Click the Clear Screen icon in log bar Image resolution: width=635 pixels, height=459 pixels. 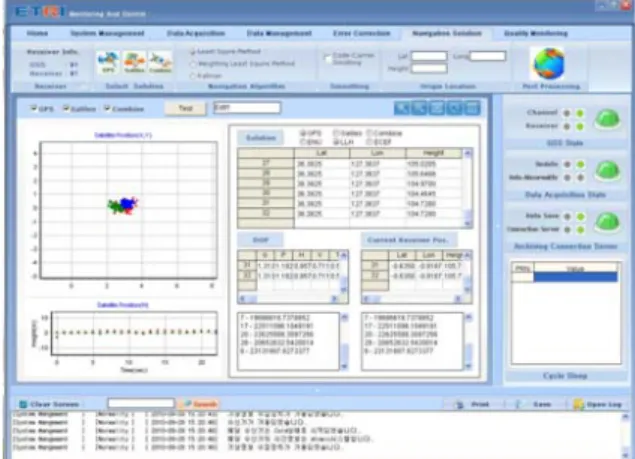(23, 404)
